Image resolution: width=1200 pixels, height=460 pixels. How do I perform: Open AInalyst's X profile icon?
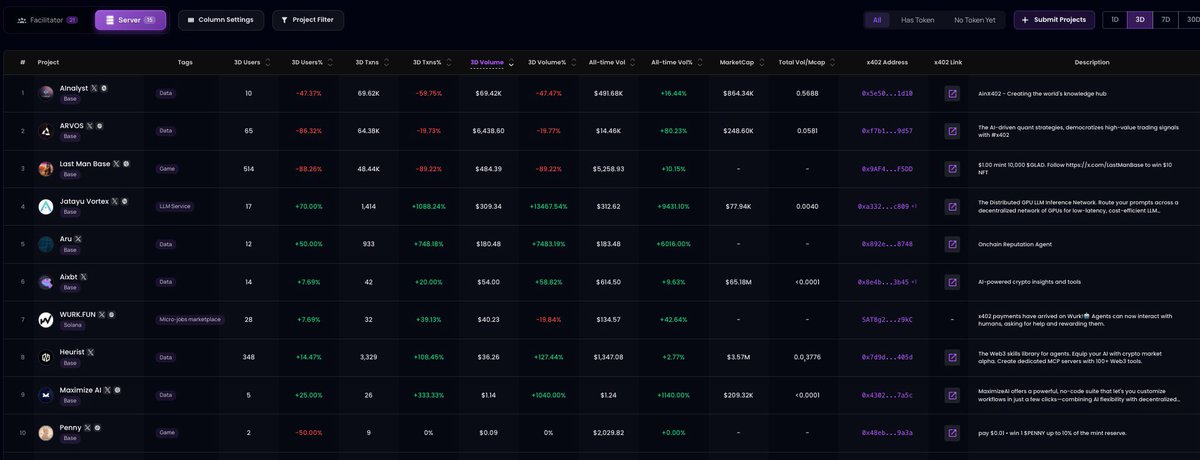[x=95, y=88]
